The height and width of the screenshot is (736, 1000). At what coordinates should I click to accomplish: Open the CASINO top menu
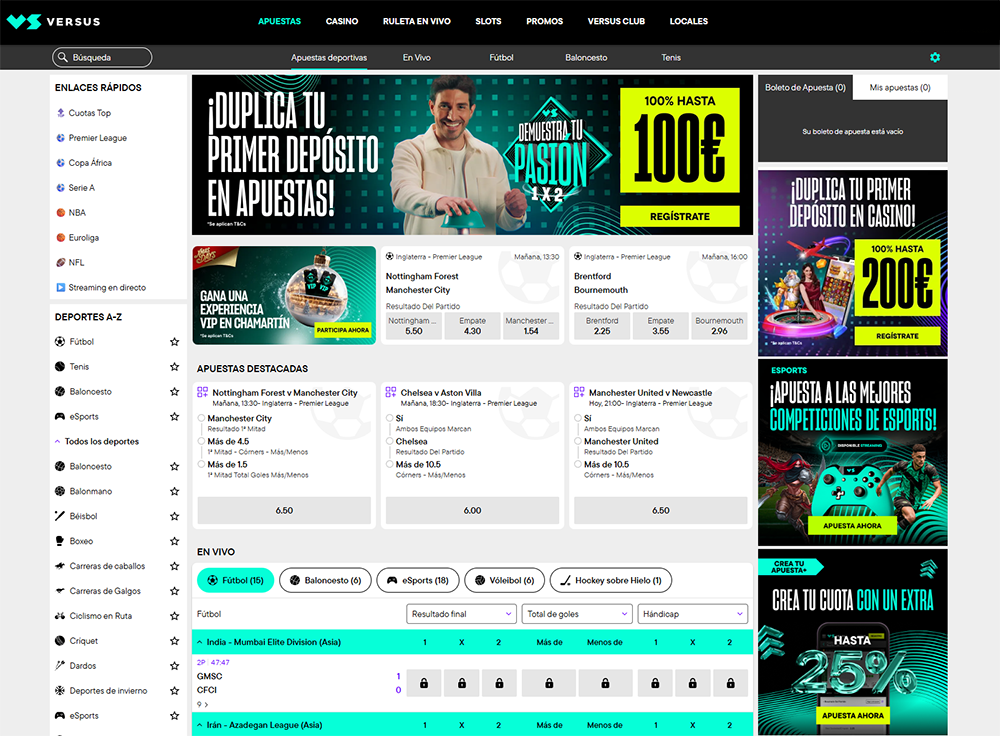click(342, 21)
